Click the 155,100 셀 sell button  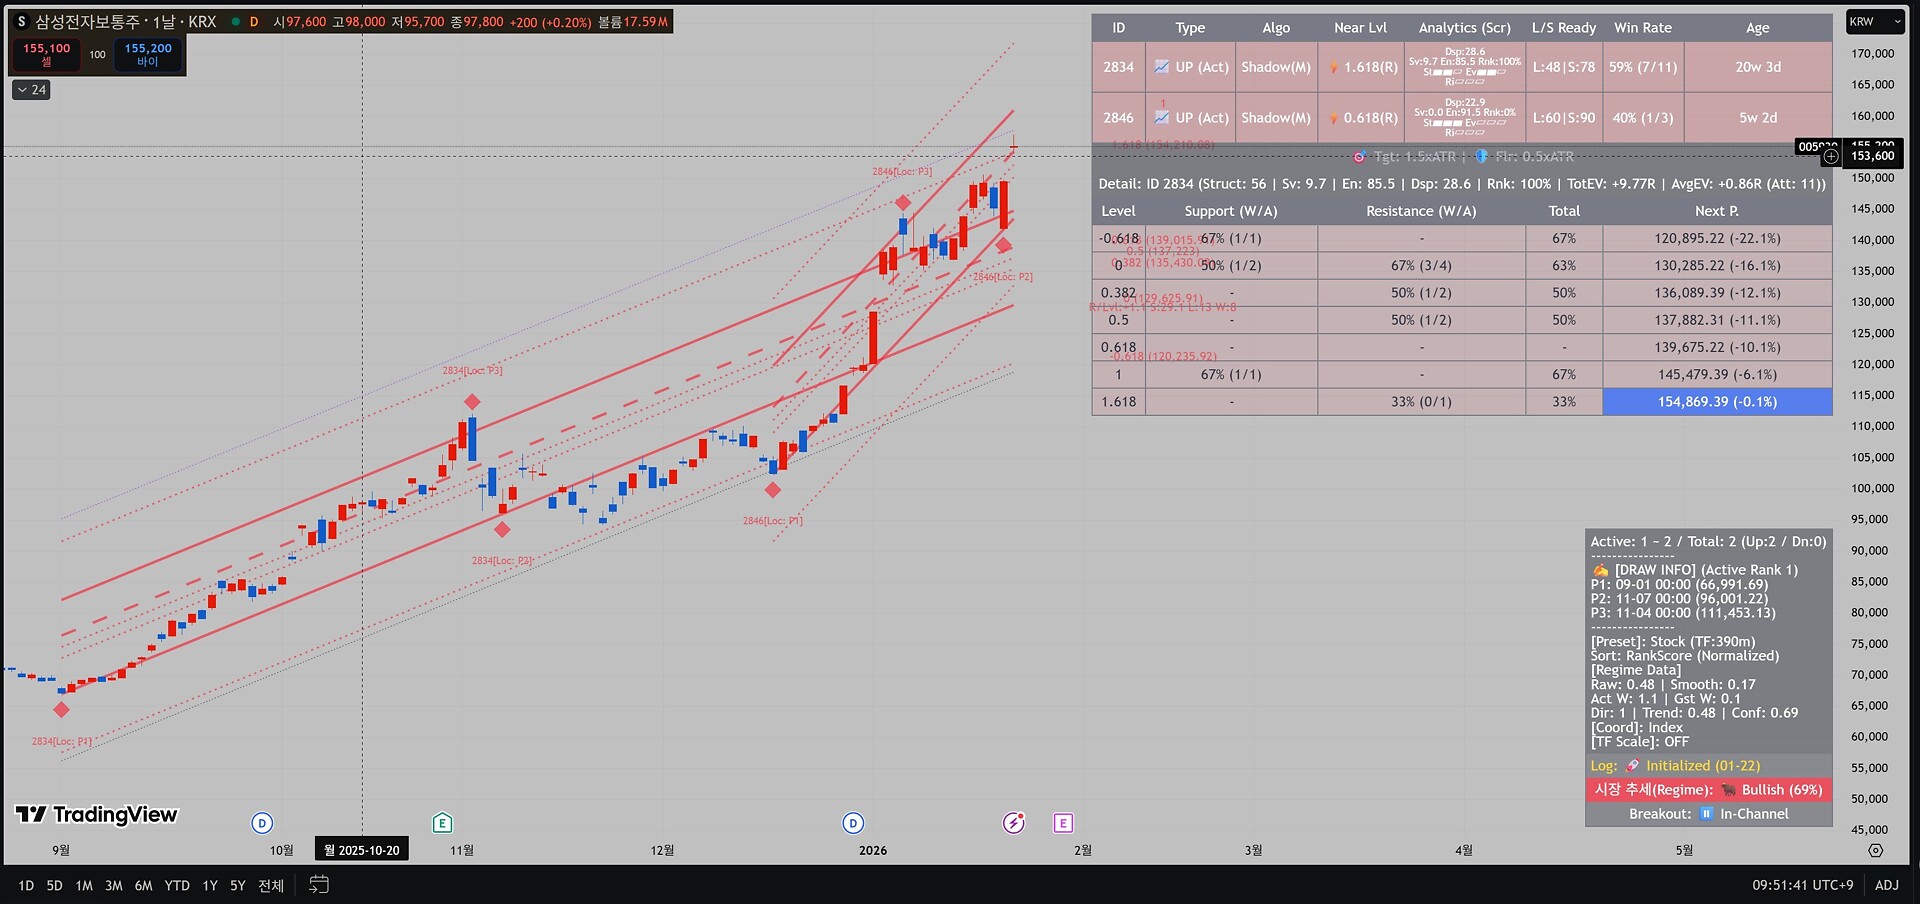point(46,54)
